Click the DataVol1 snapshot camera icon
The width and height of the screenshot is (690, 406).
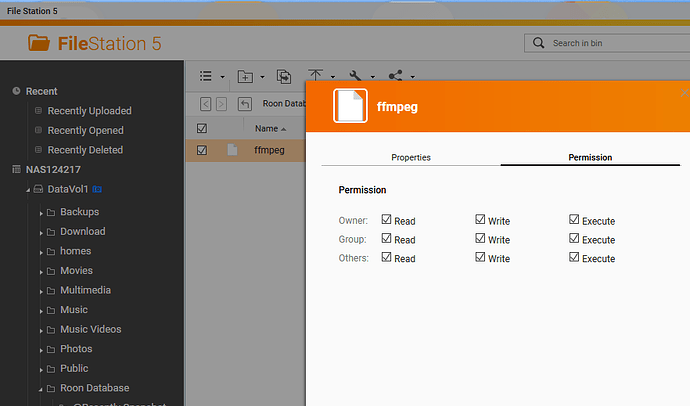point(97,189)
